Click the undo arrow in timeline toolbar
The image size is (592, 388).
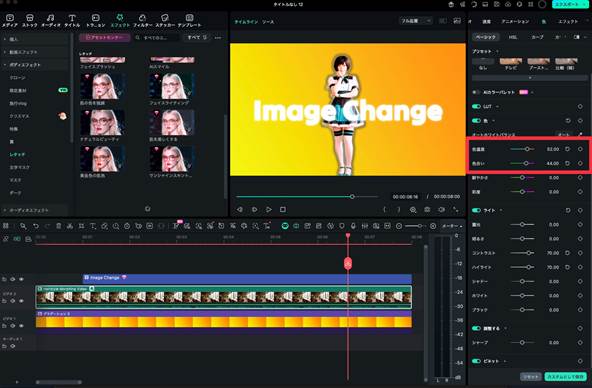click(x=36, y=226)
